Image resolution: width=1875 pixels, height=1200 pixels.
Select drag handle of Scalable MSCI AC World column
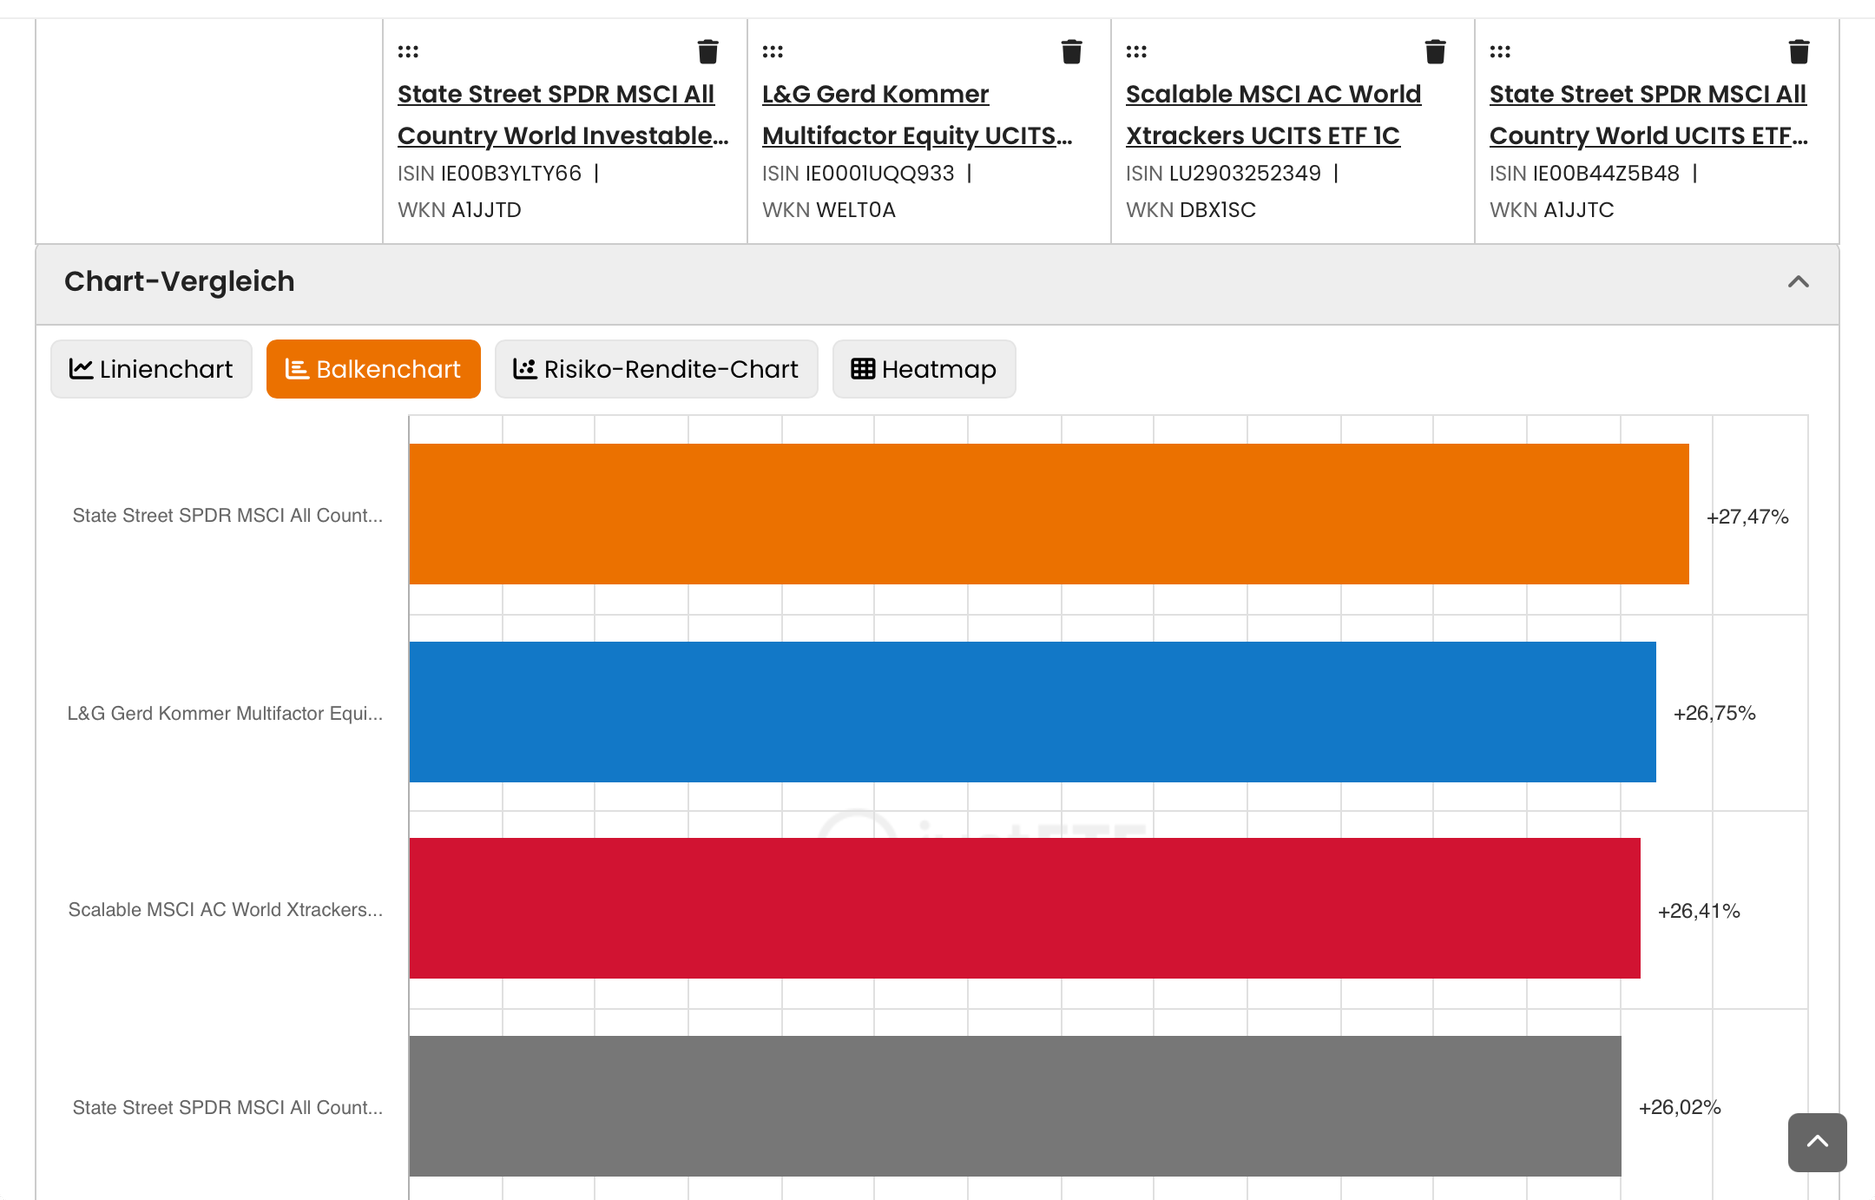point(1137,51)
